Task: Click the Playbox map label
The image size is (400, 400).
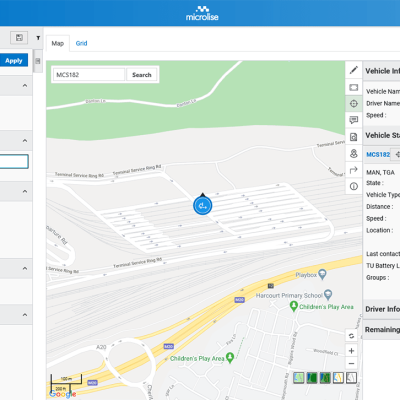Action: click(306, 275)
